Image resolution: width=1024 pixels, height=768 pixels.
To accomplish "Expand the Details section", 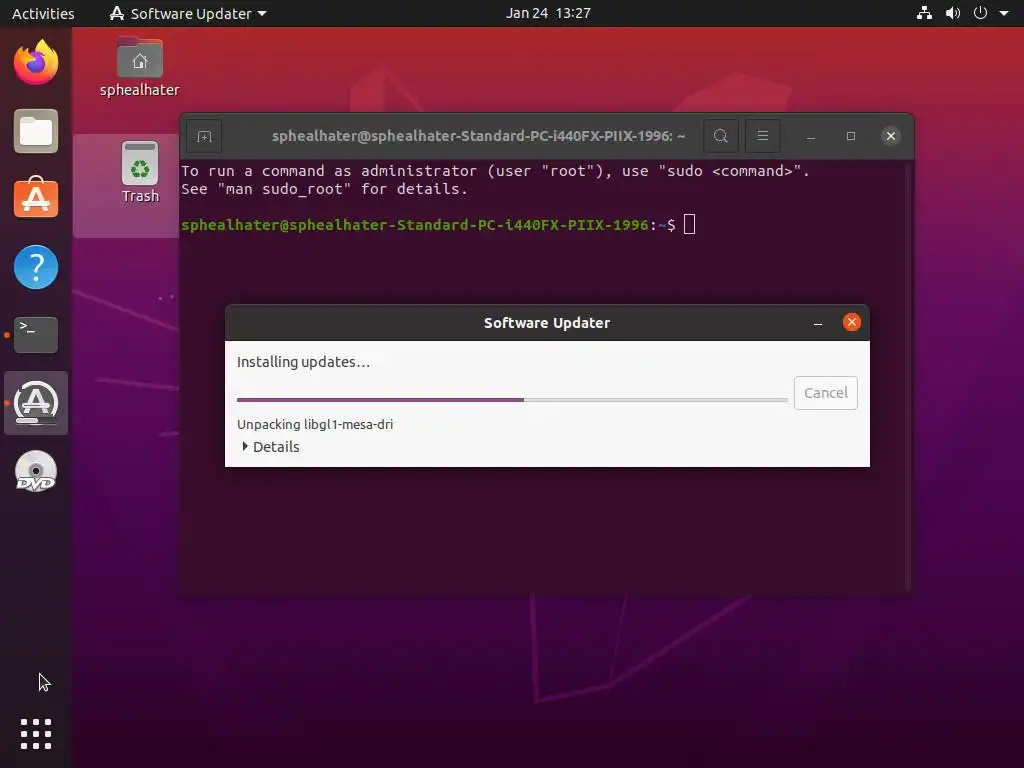I will coord(270,447).
